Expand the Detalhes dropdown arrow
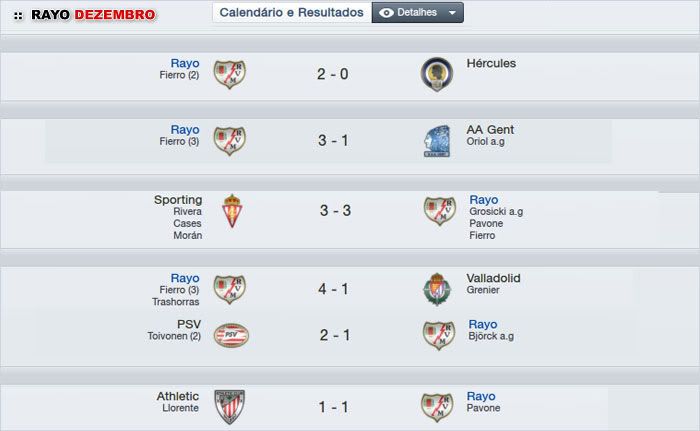The width and height of the screenshot is (700, 431). pyautogui.click(x=453, y=13)
